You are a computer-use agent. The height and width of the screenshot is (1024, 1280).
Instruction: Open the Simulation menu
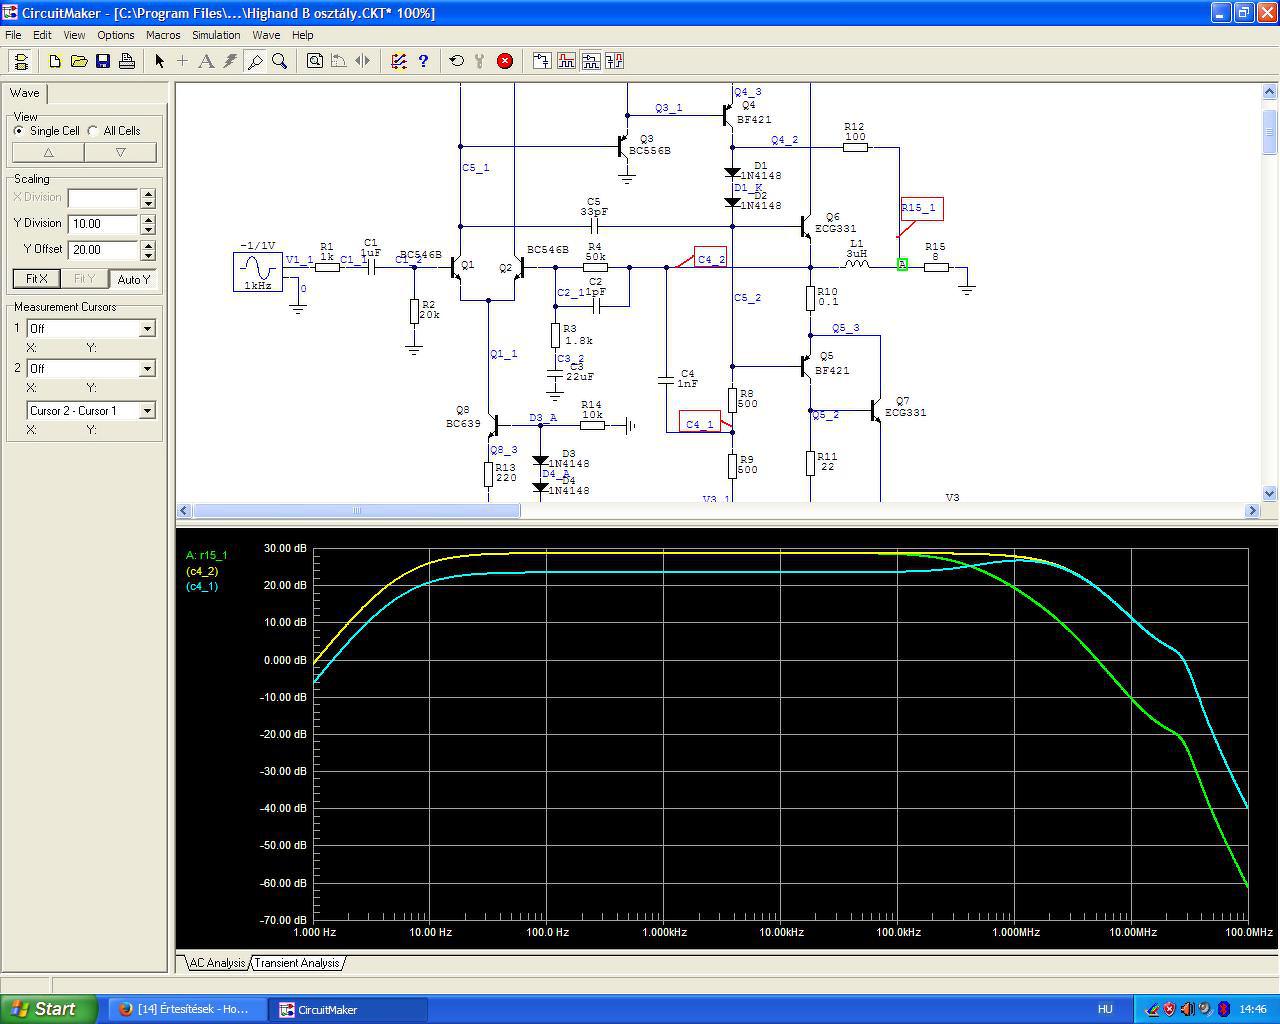(x=216, y=35)
